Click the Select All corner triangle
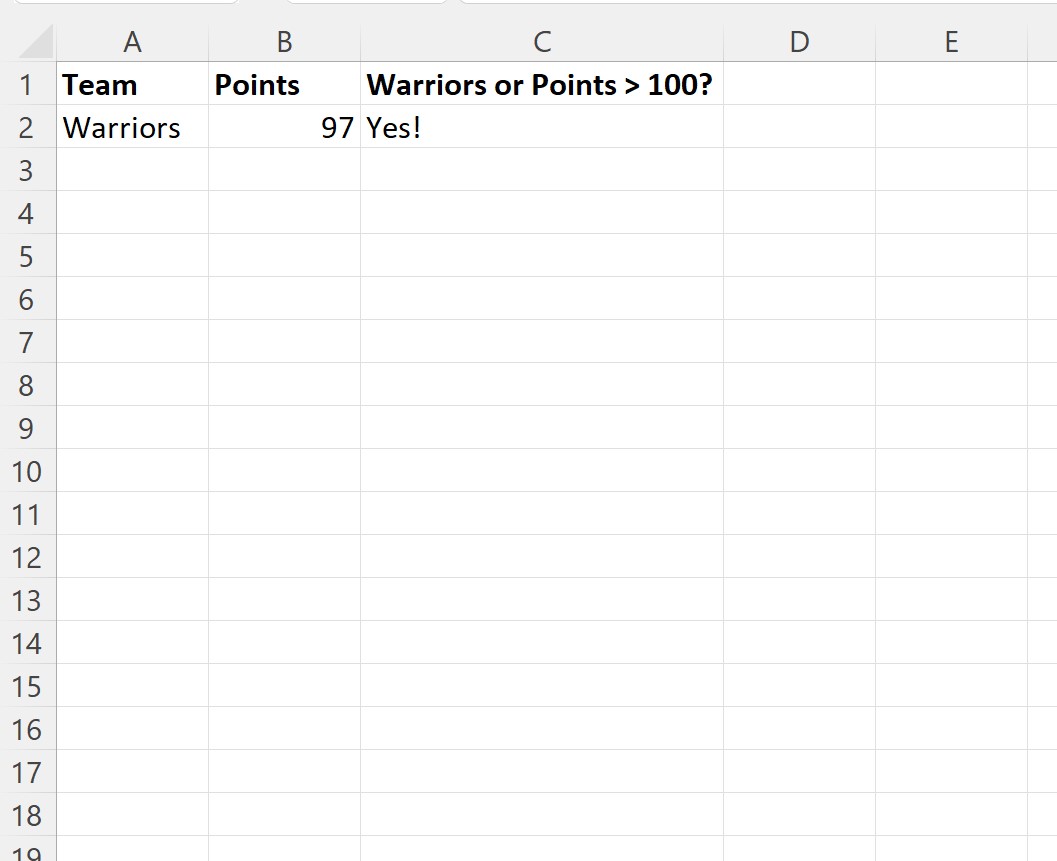 pos(37,42)
